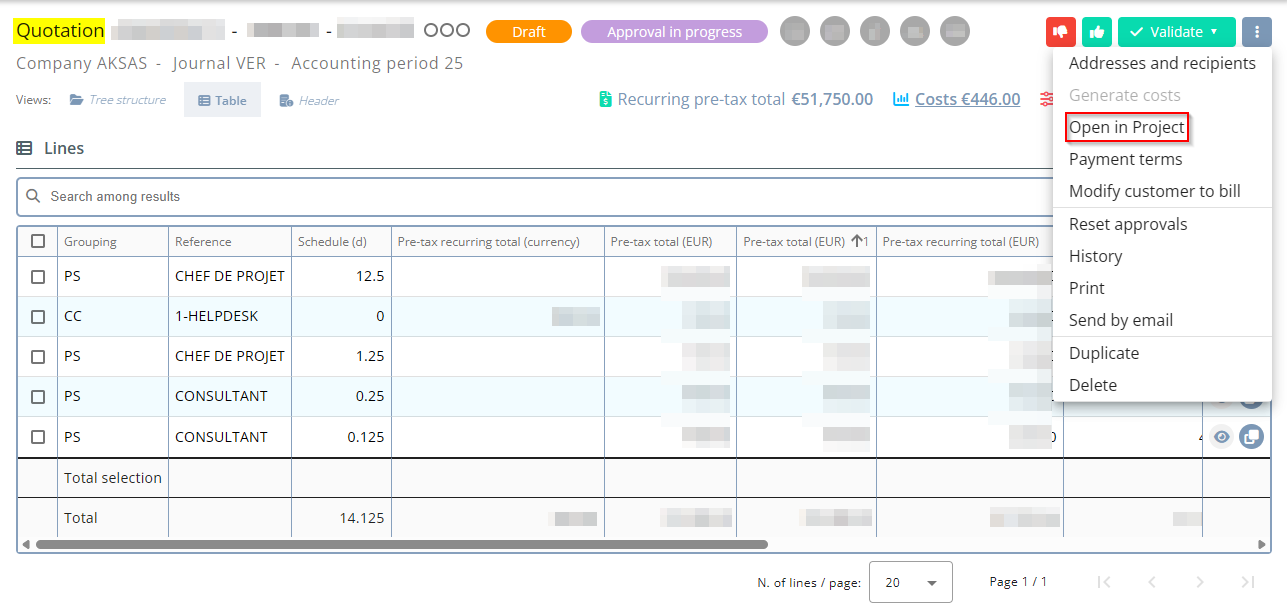The width and height of the screenshot is (1287, 613).
Task: Click the red thumbs-down reject button
Action: 1060,32
